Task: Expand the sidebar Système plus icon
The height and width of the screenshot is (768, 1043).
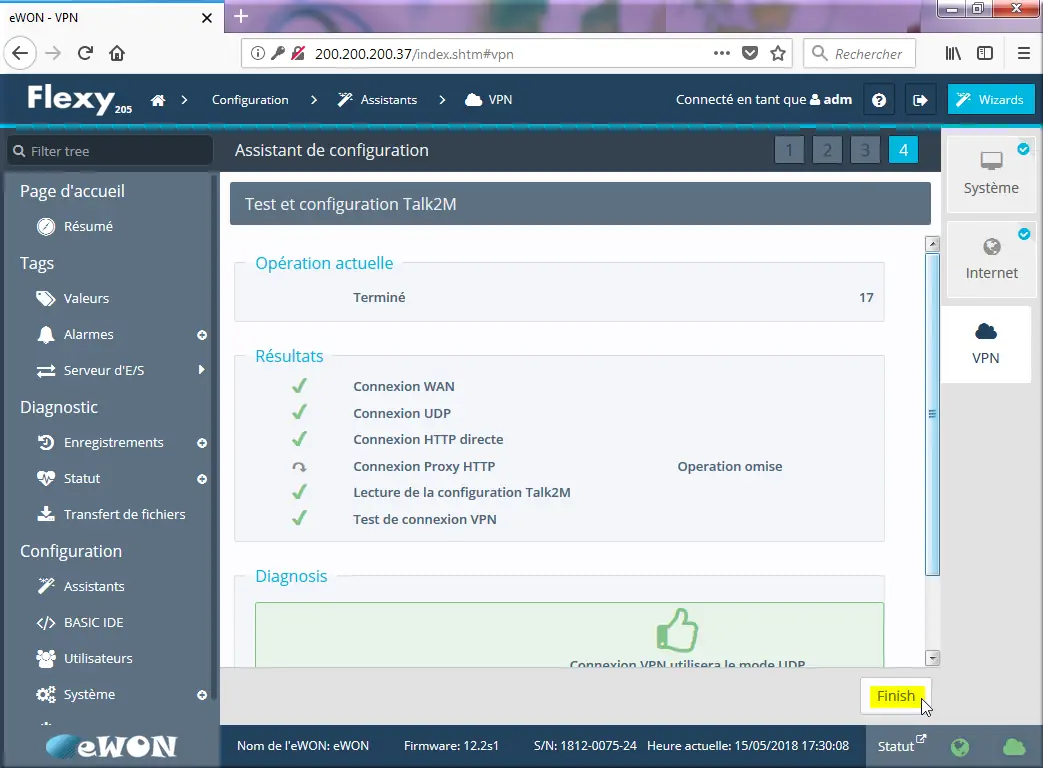Action: coord(202,695)
